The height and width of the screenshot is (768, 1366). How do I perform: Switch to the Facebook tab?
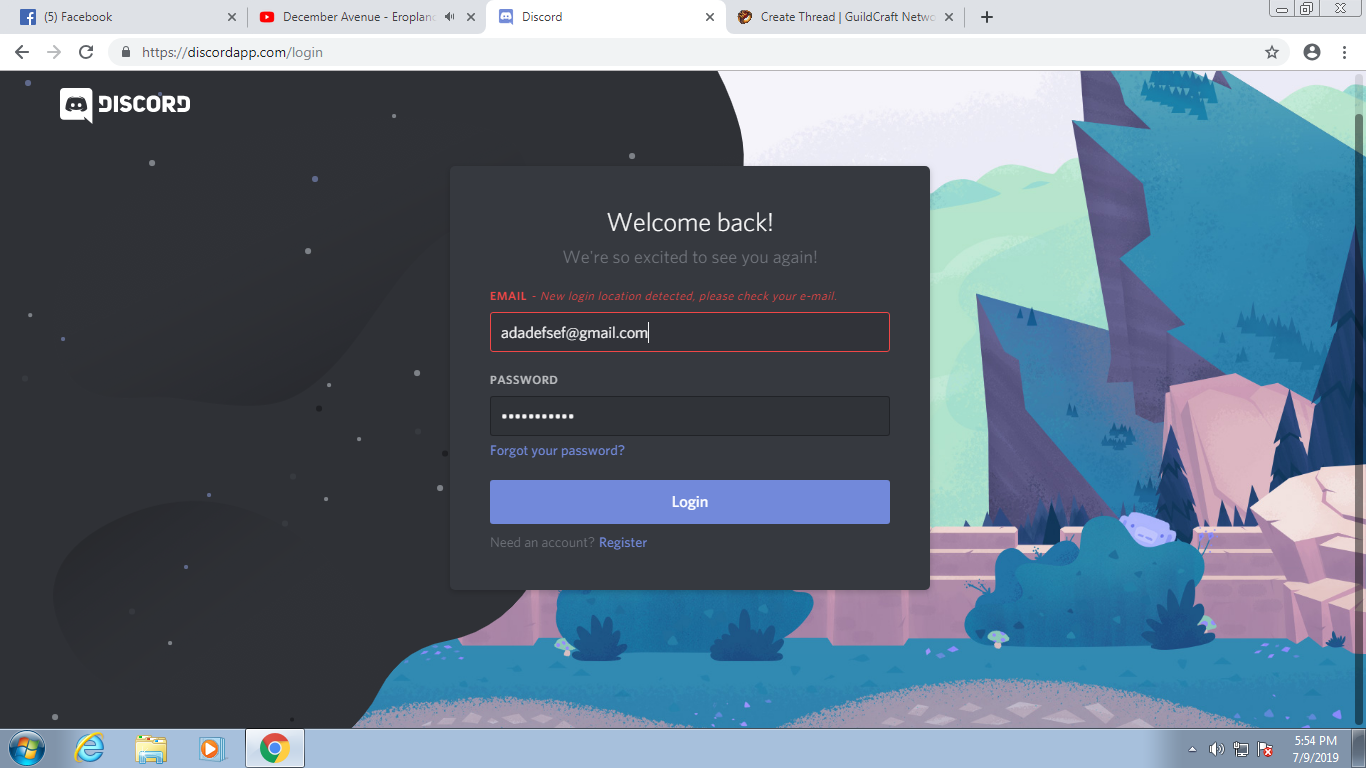point(125,17)
